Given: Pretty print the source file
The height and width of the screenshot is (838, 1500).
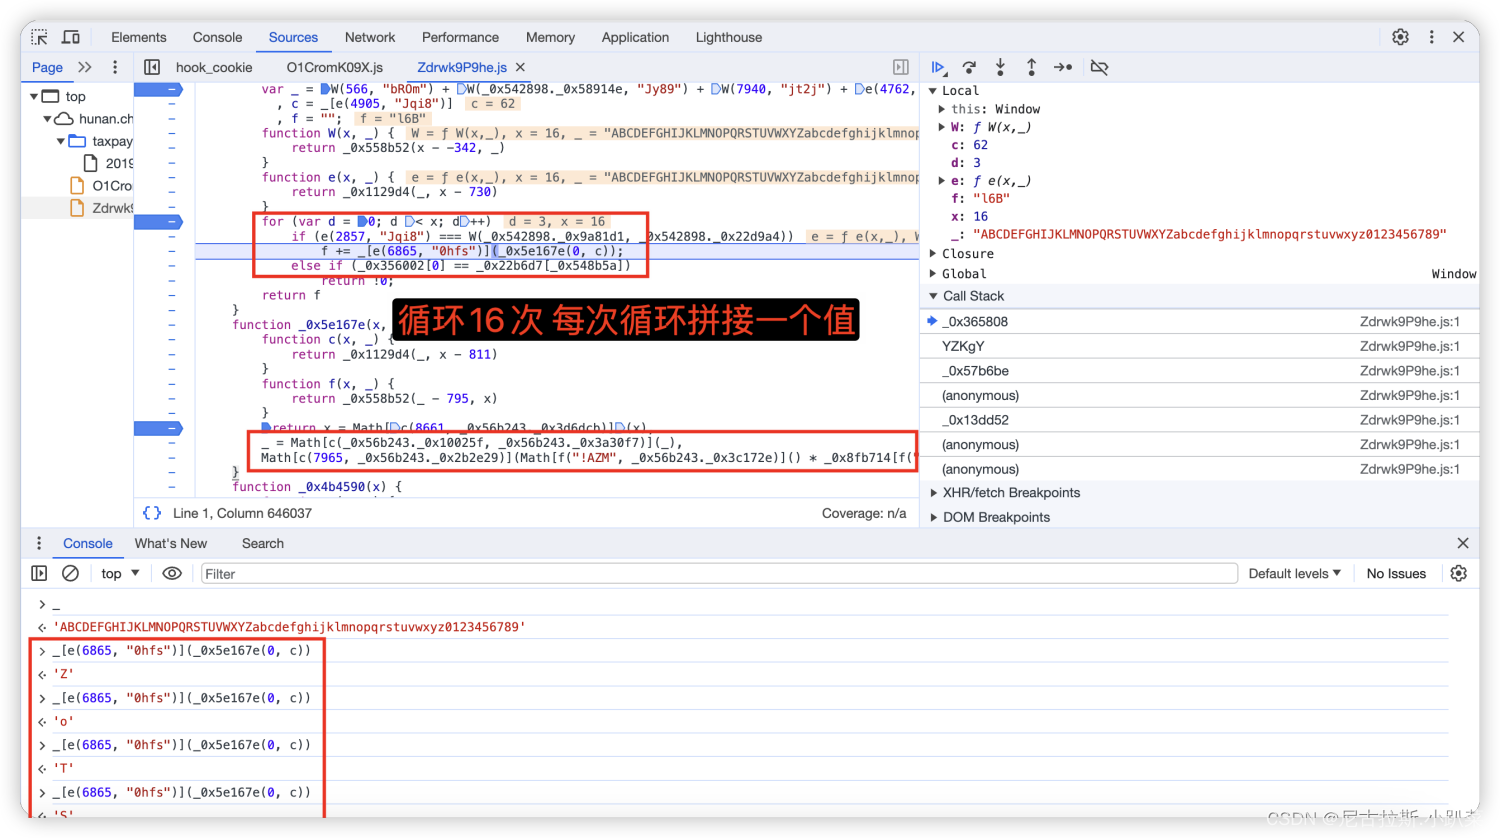Looking at the screenshot, I should [x=152, y=513].
